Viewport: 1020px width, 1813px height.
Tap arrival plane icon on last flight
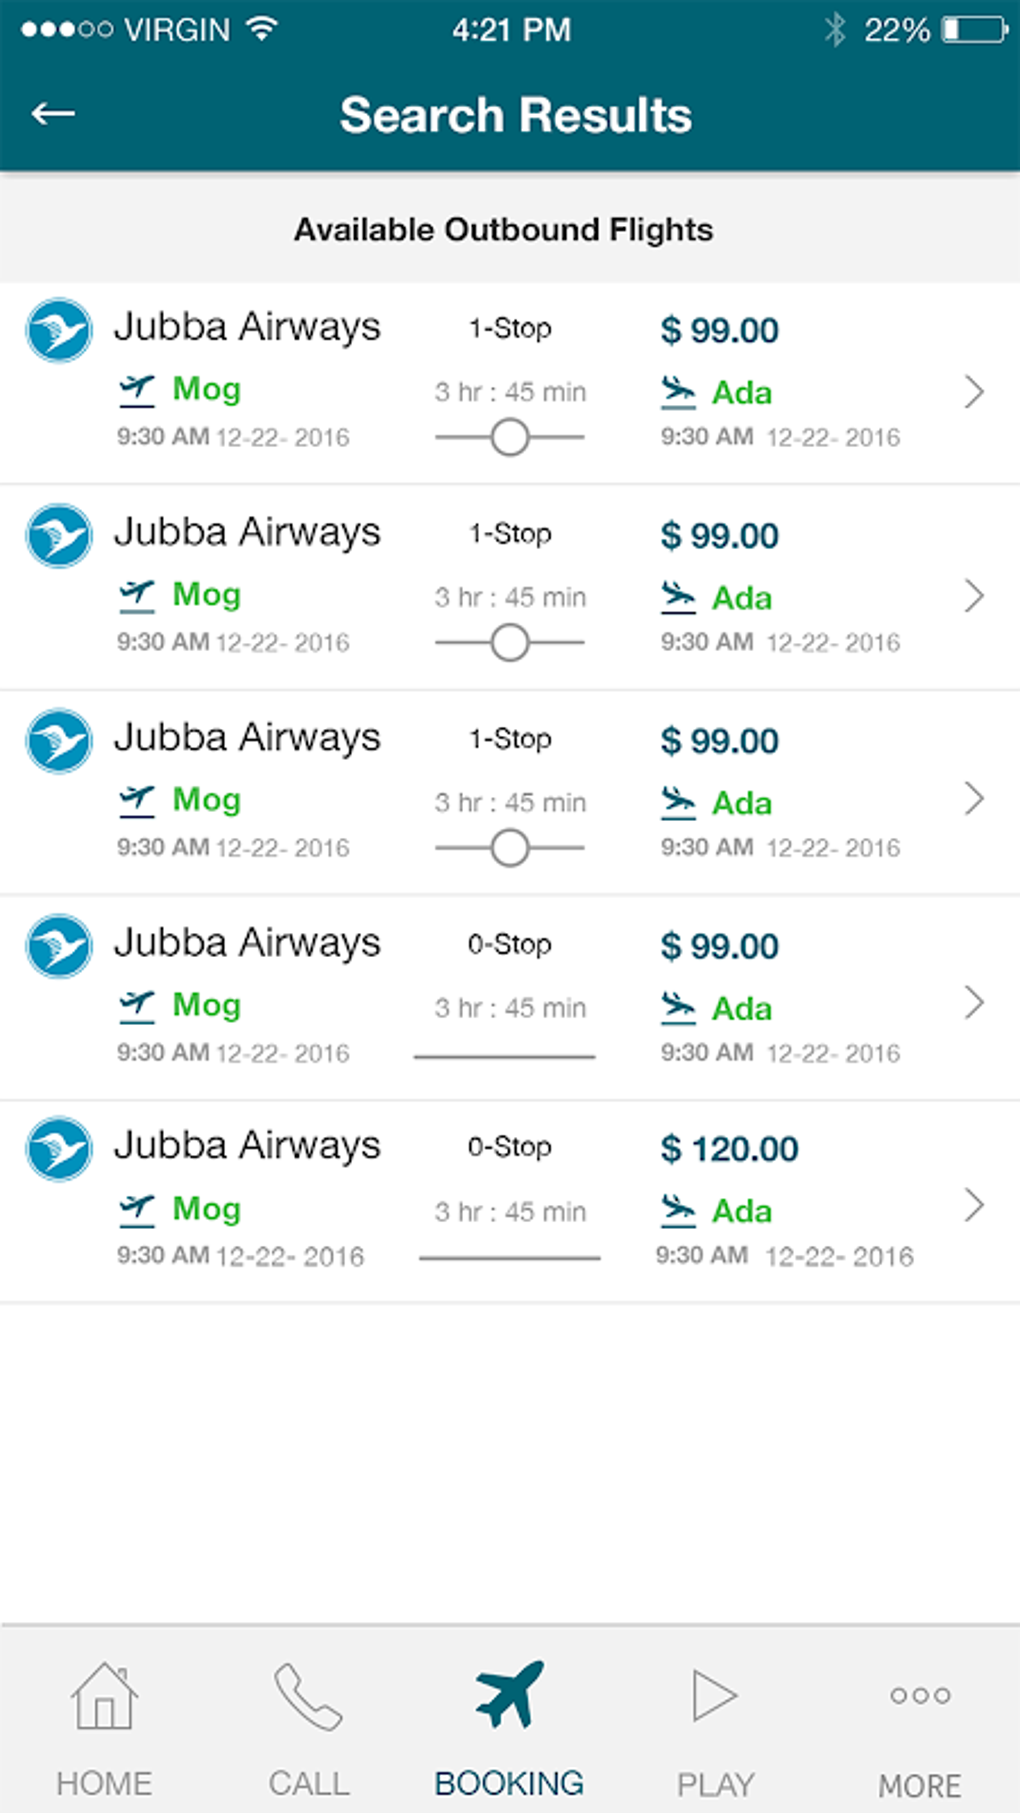(678, 1210)
